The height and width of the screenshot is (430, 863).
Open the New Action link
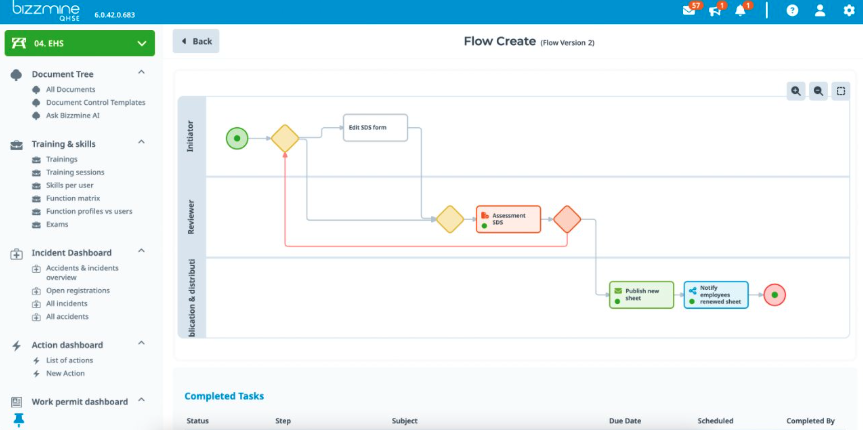[x=65, y=373]
